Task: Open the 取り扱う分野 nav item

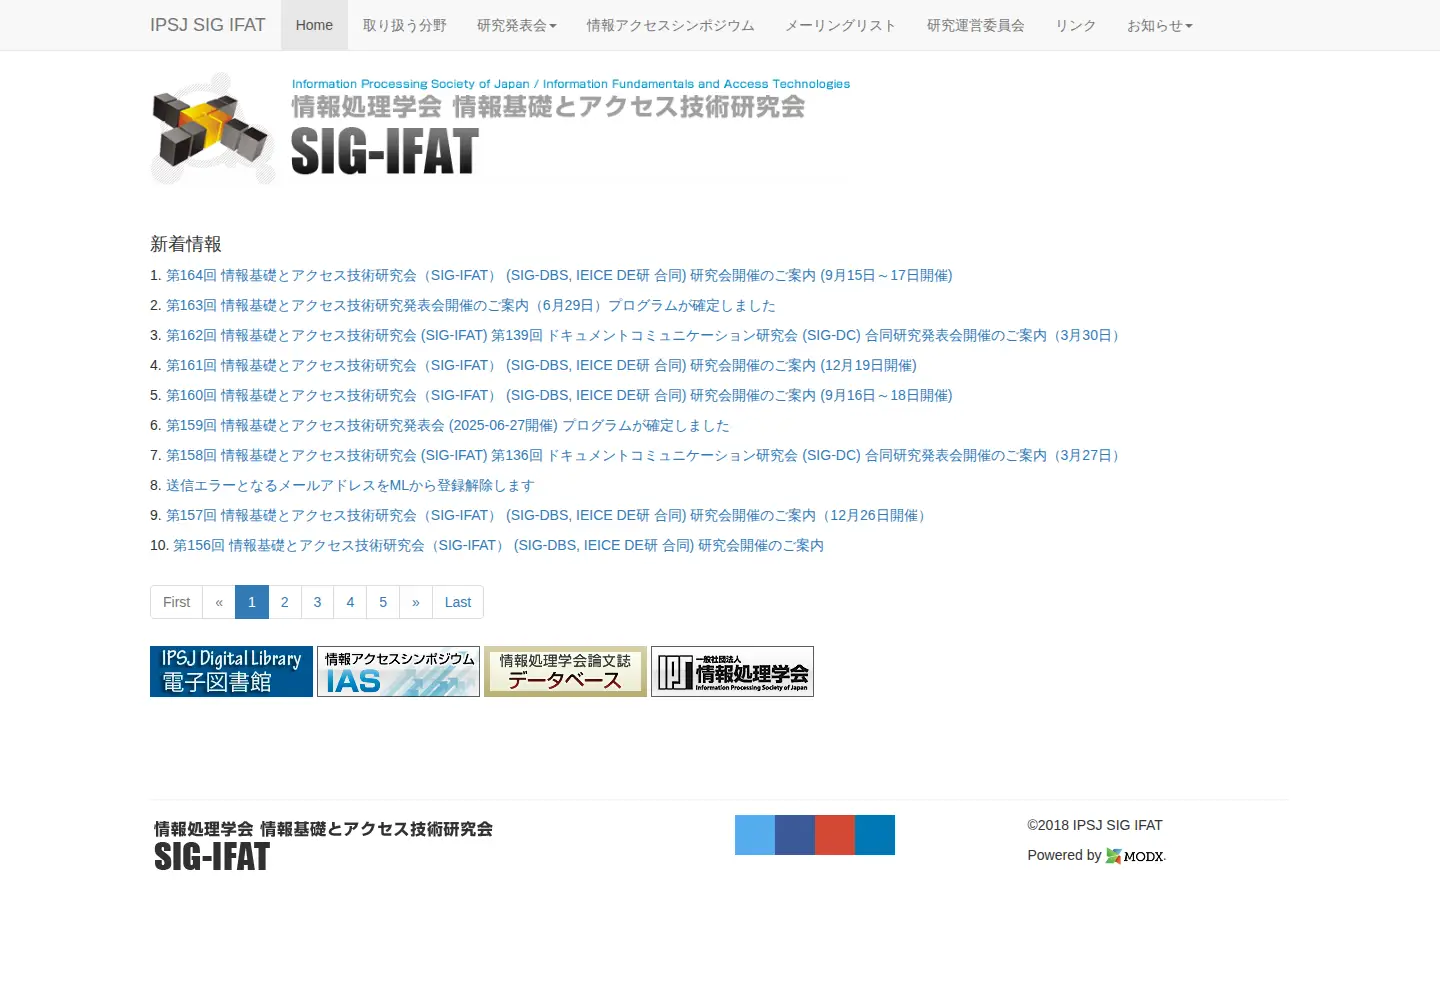Action: tap(405, 25)
